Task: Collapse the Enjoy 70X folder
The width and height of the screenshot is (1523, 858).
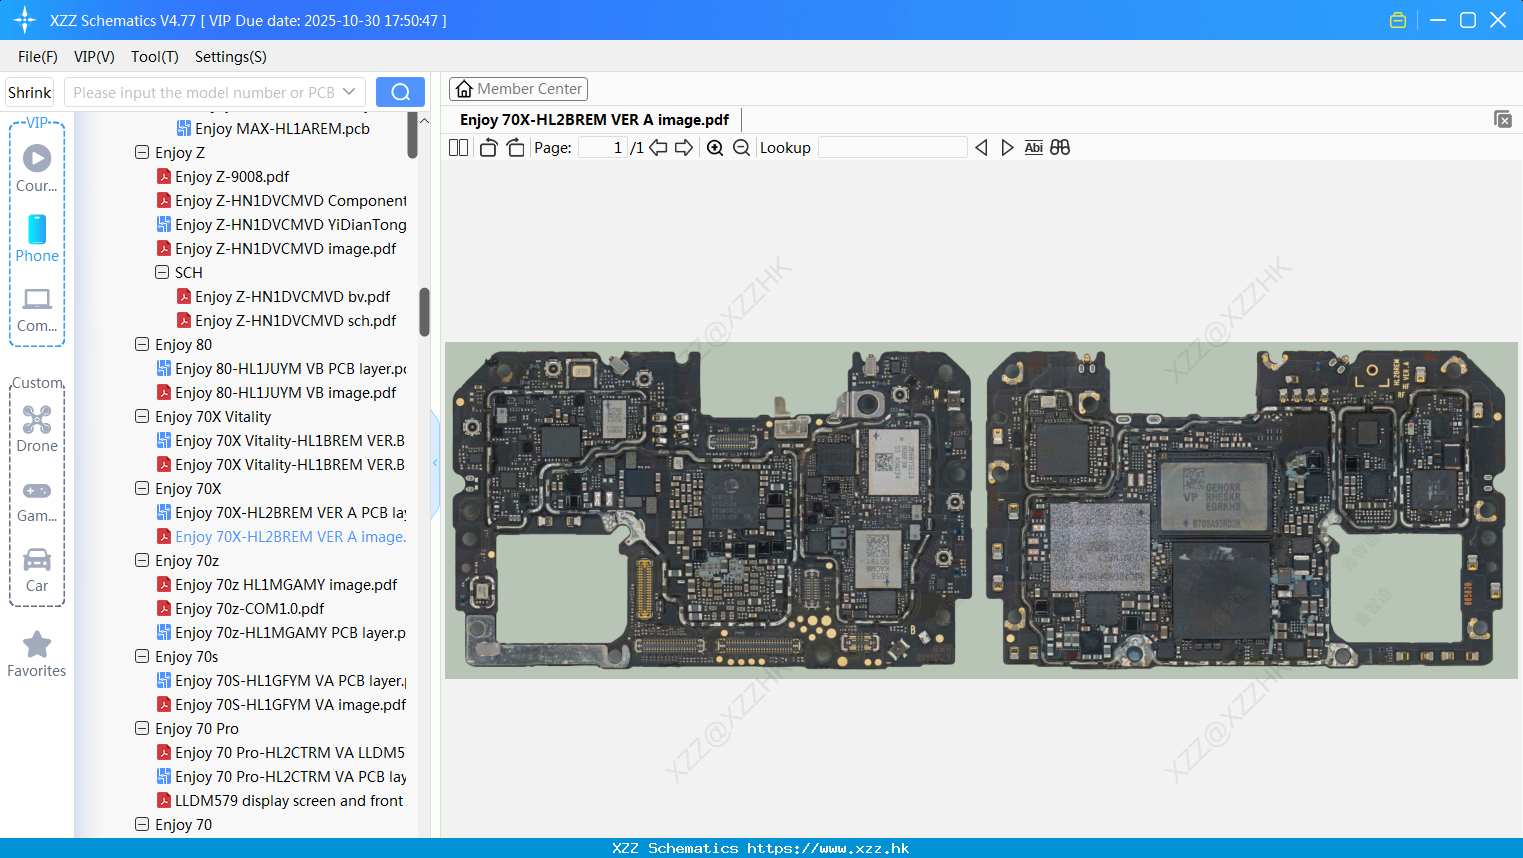Action: click(x=142, y=488)
